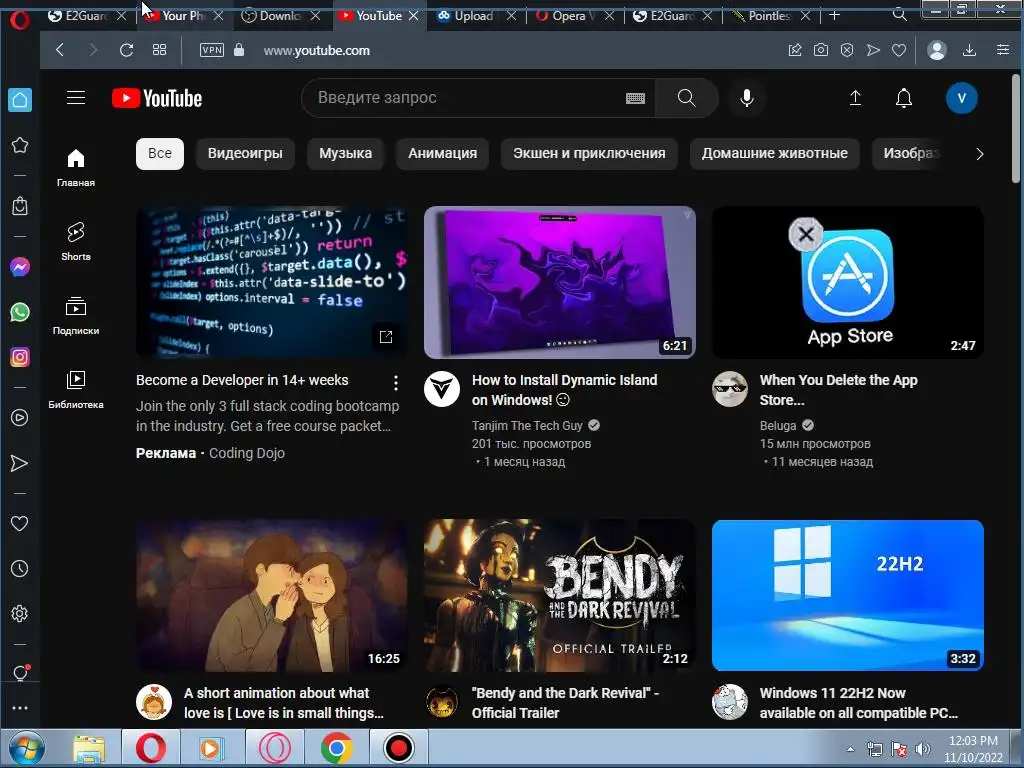Screen dimensions: 1024x768
Task: Open 'Библиотека' in YouTube sidebar
Action: [76, 390]
